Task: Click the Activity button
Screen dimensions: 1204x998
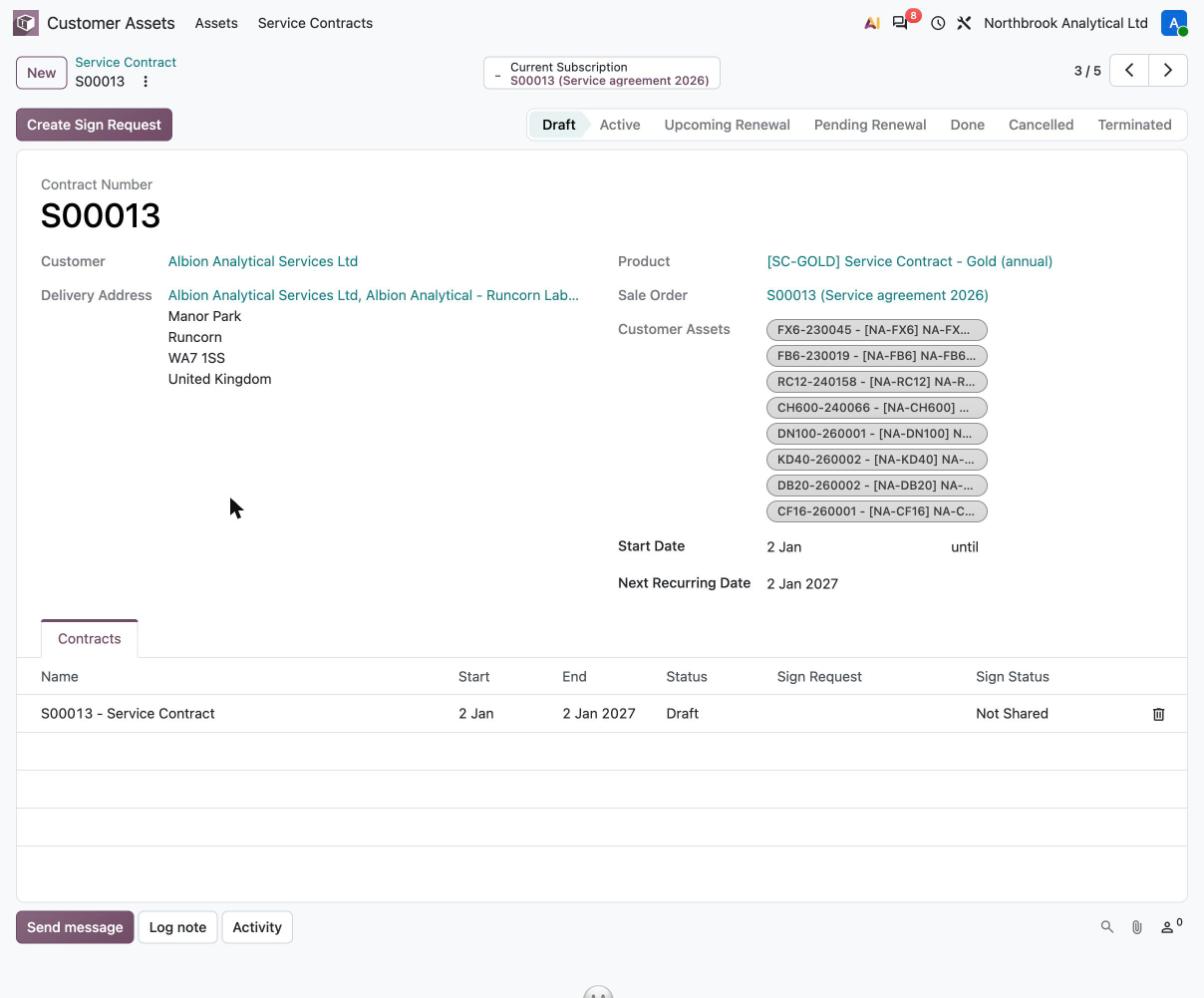Action: (x=257, y=927)
